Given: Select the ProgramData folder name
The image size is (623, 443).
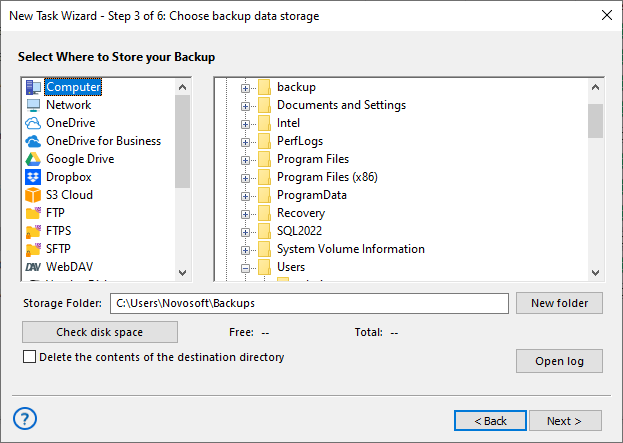Looking at the screenshot, I should [312, 195].
